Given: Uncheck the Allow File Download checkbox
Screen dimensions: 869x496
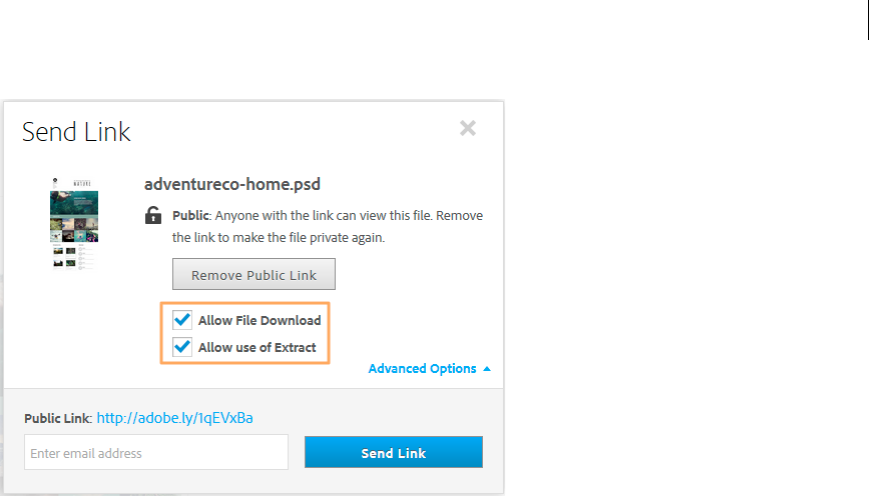Looking at the screenshot, I should click(x=182, y=320).
